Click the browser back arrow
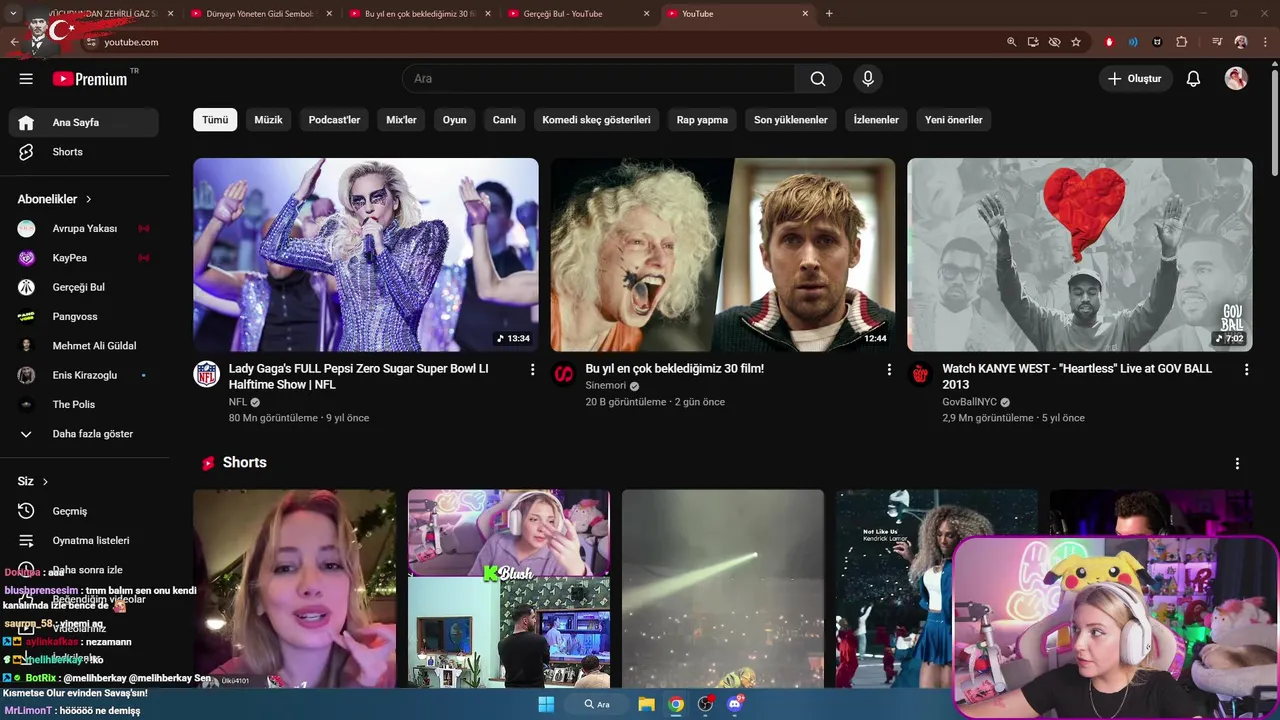The width and height of the screenshot is (1280, 720). (x=14, y=42)
